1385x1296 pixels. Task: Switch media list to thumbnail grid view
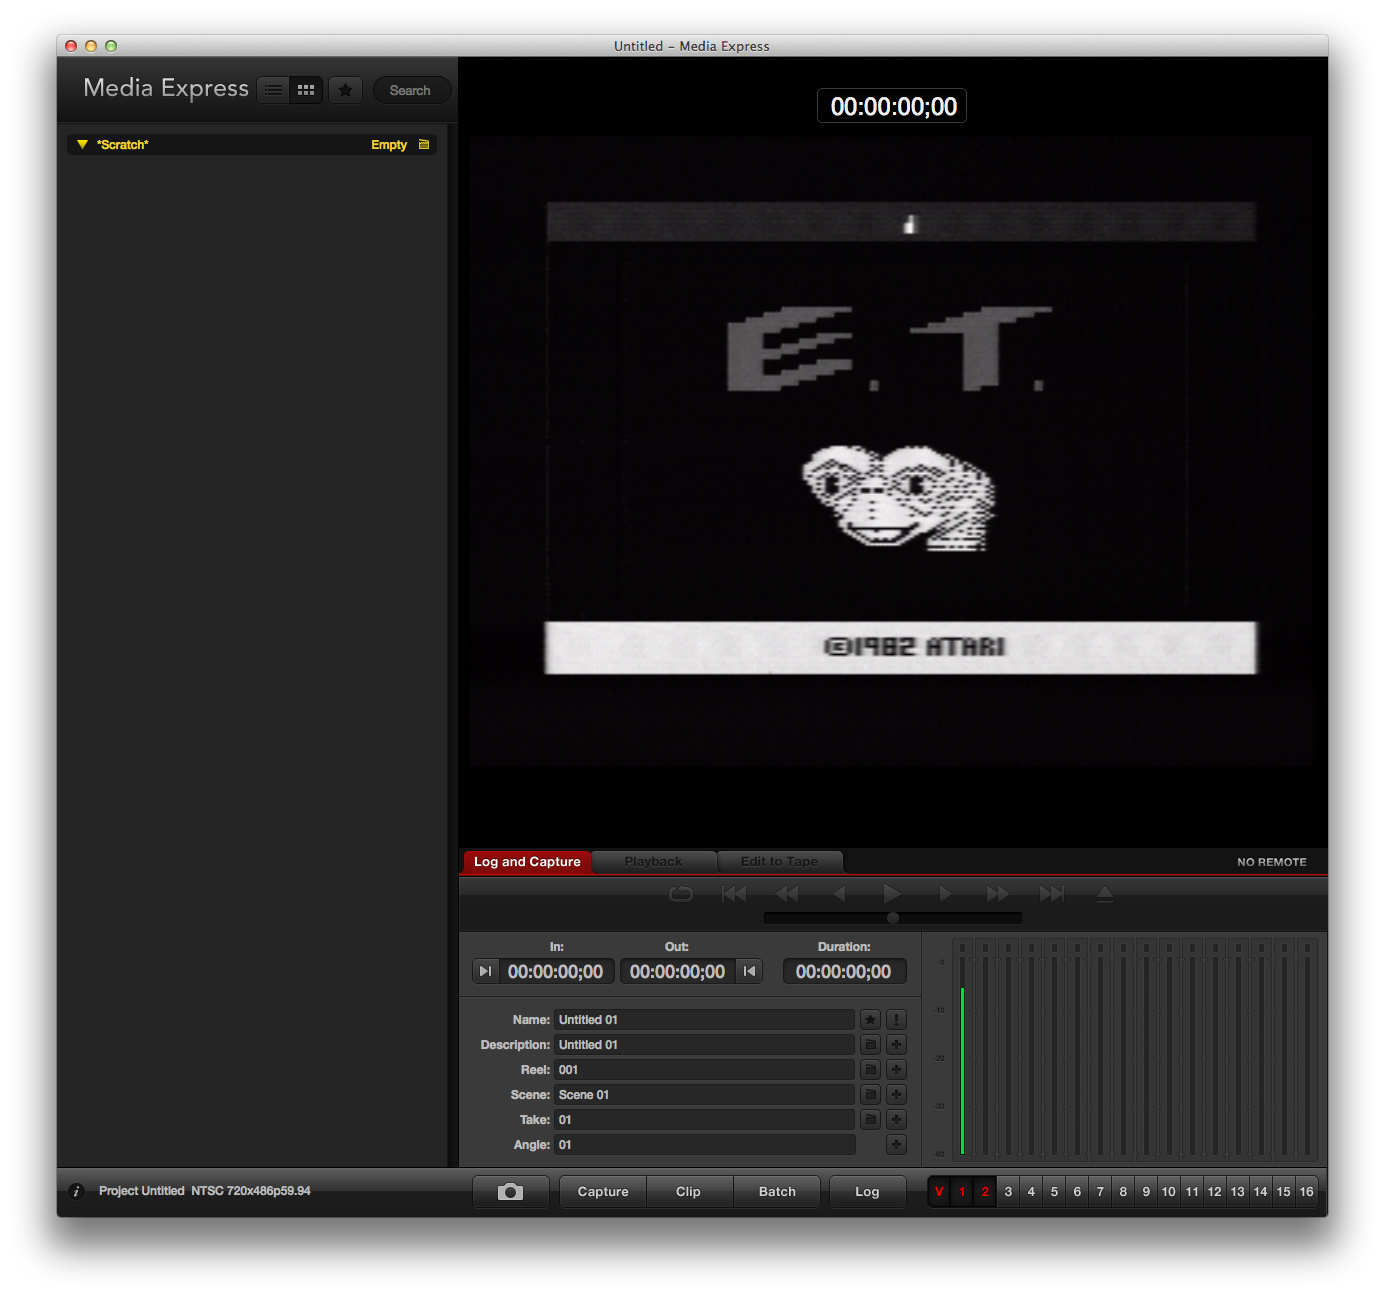pos(306,90)
